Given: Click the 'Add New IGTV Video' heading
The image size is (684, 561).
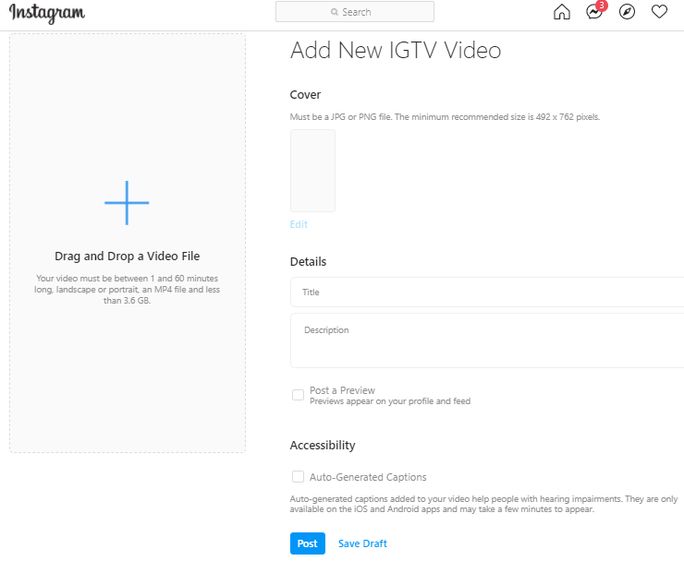Looking at the screenshot, I should click(396, 50).
